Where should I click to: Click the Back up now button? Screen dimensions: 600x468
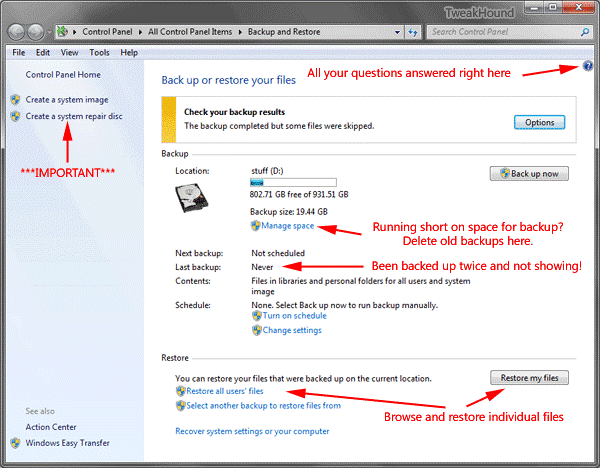[x=529, y=174]
